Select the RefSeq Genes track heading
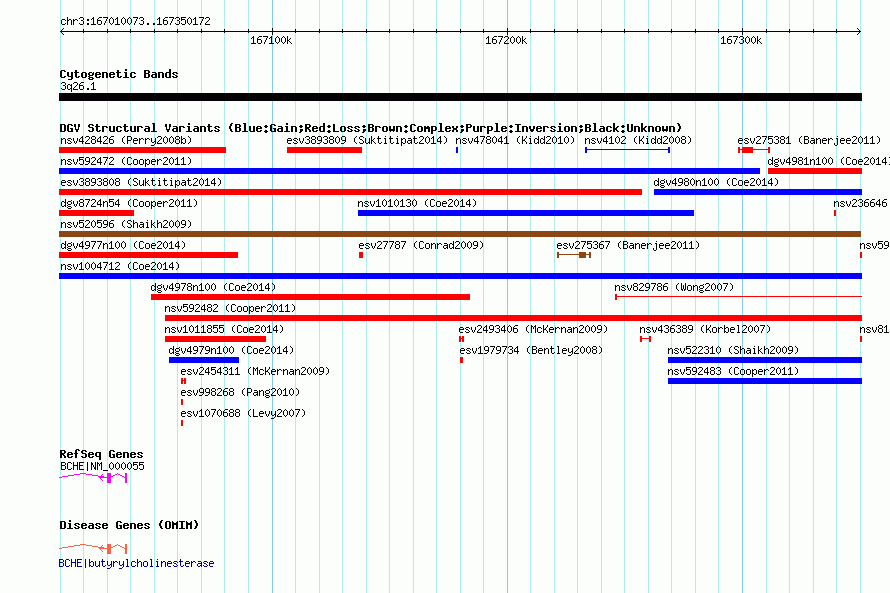This screenshot has width=890, height=593. (101, 454)
